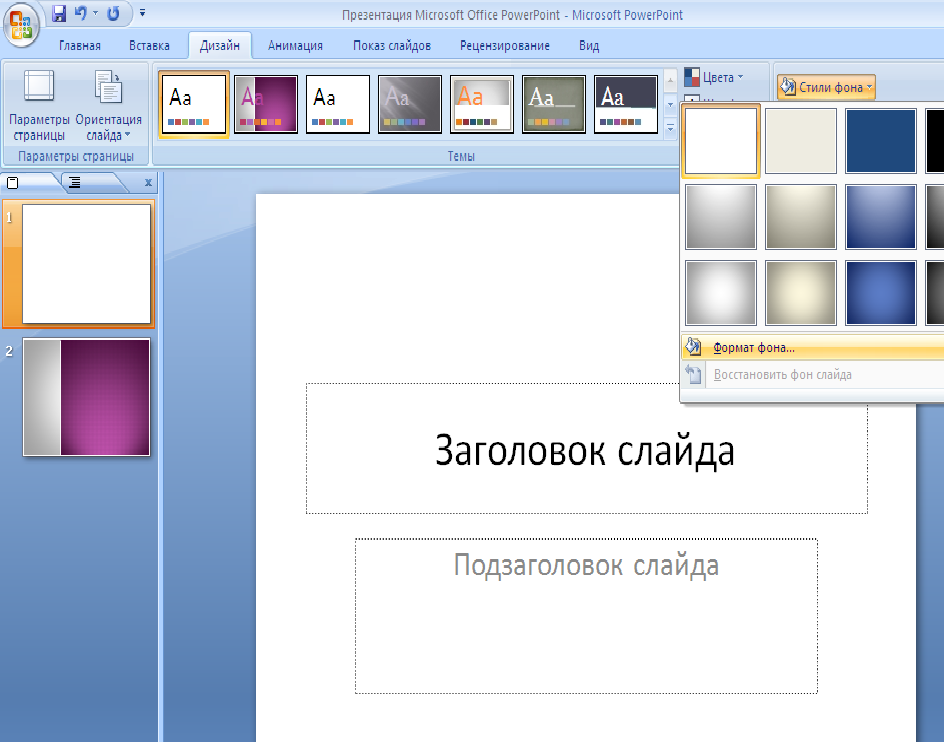Open the Цвета theme colors dropdown
The image size is (944, 742).
click(715, 78)
